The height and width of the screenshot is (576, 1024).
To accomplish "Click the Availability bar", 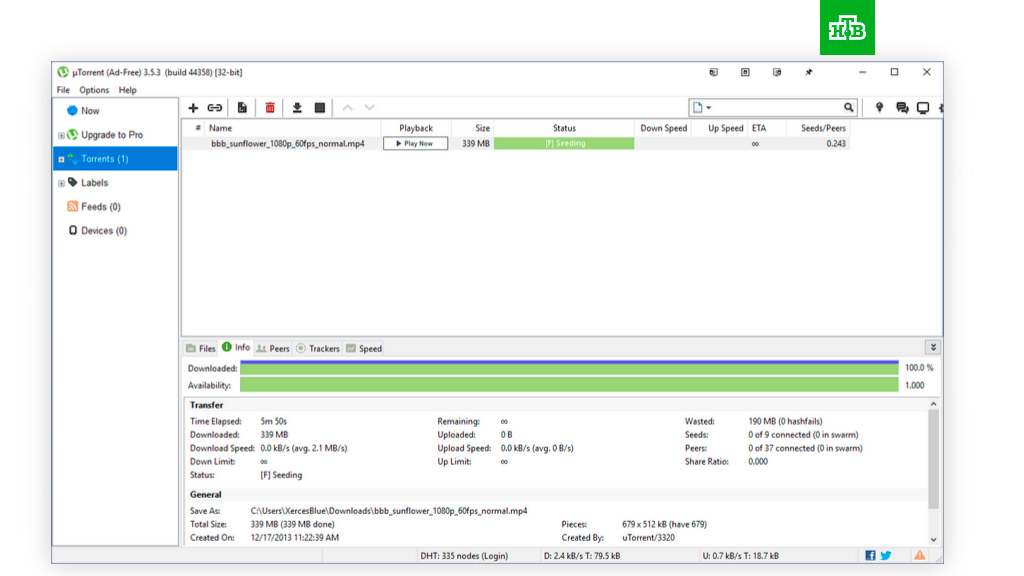I will [x=569, y=385].
